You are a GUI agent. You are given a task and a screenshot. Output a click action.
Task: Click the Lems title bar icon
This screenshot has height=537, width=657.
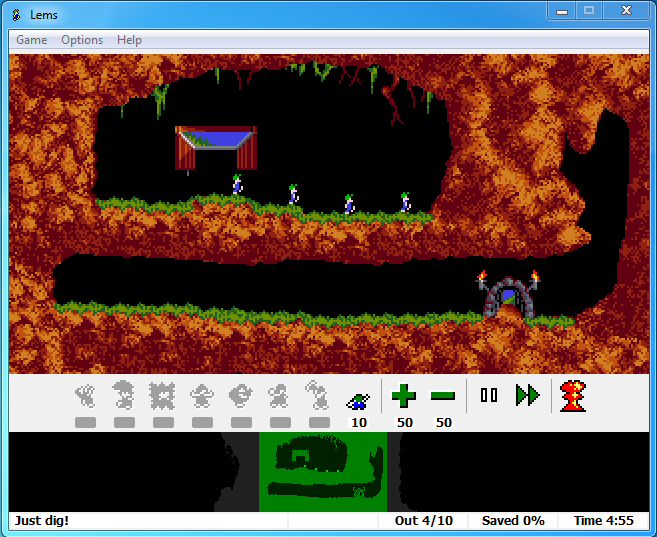pos(16,15)
